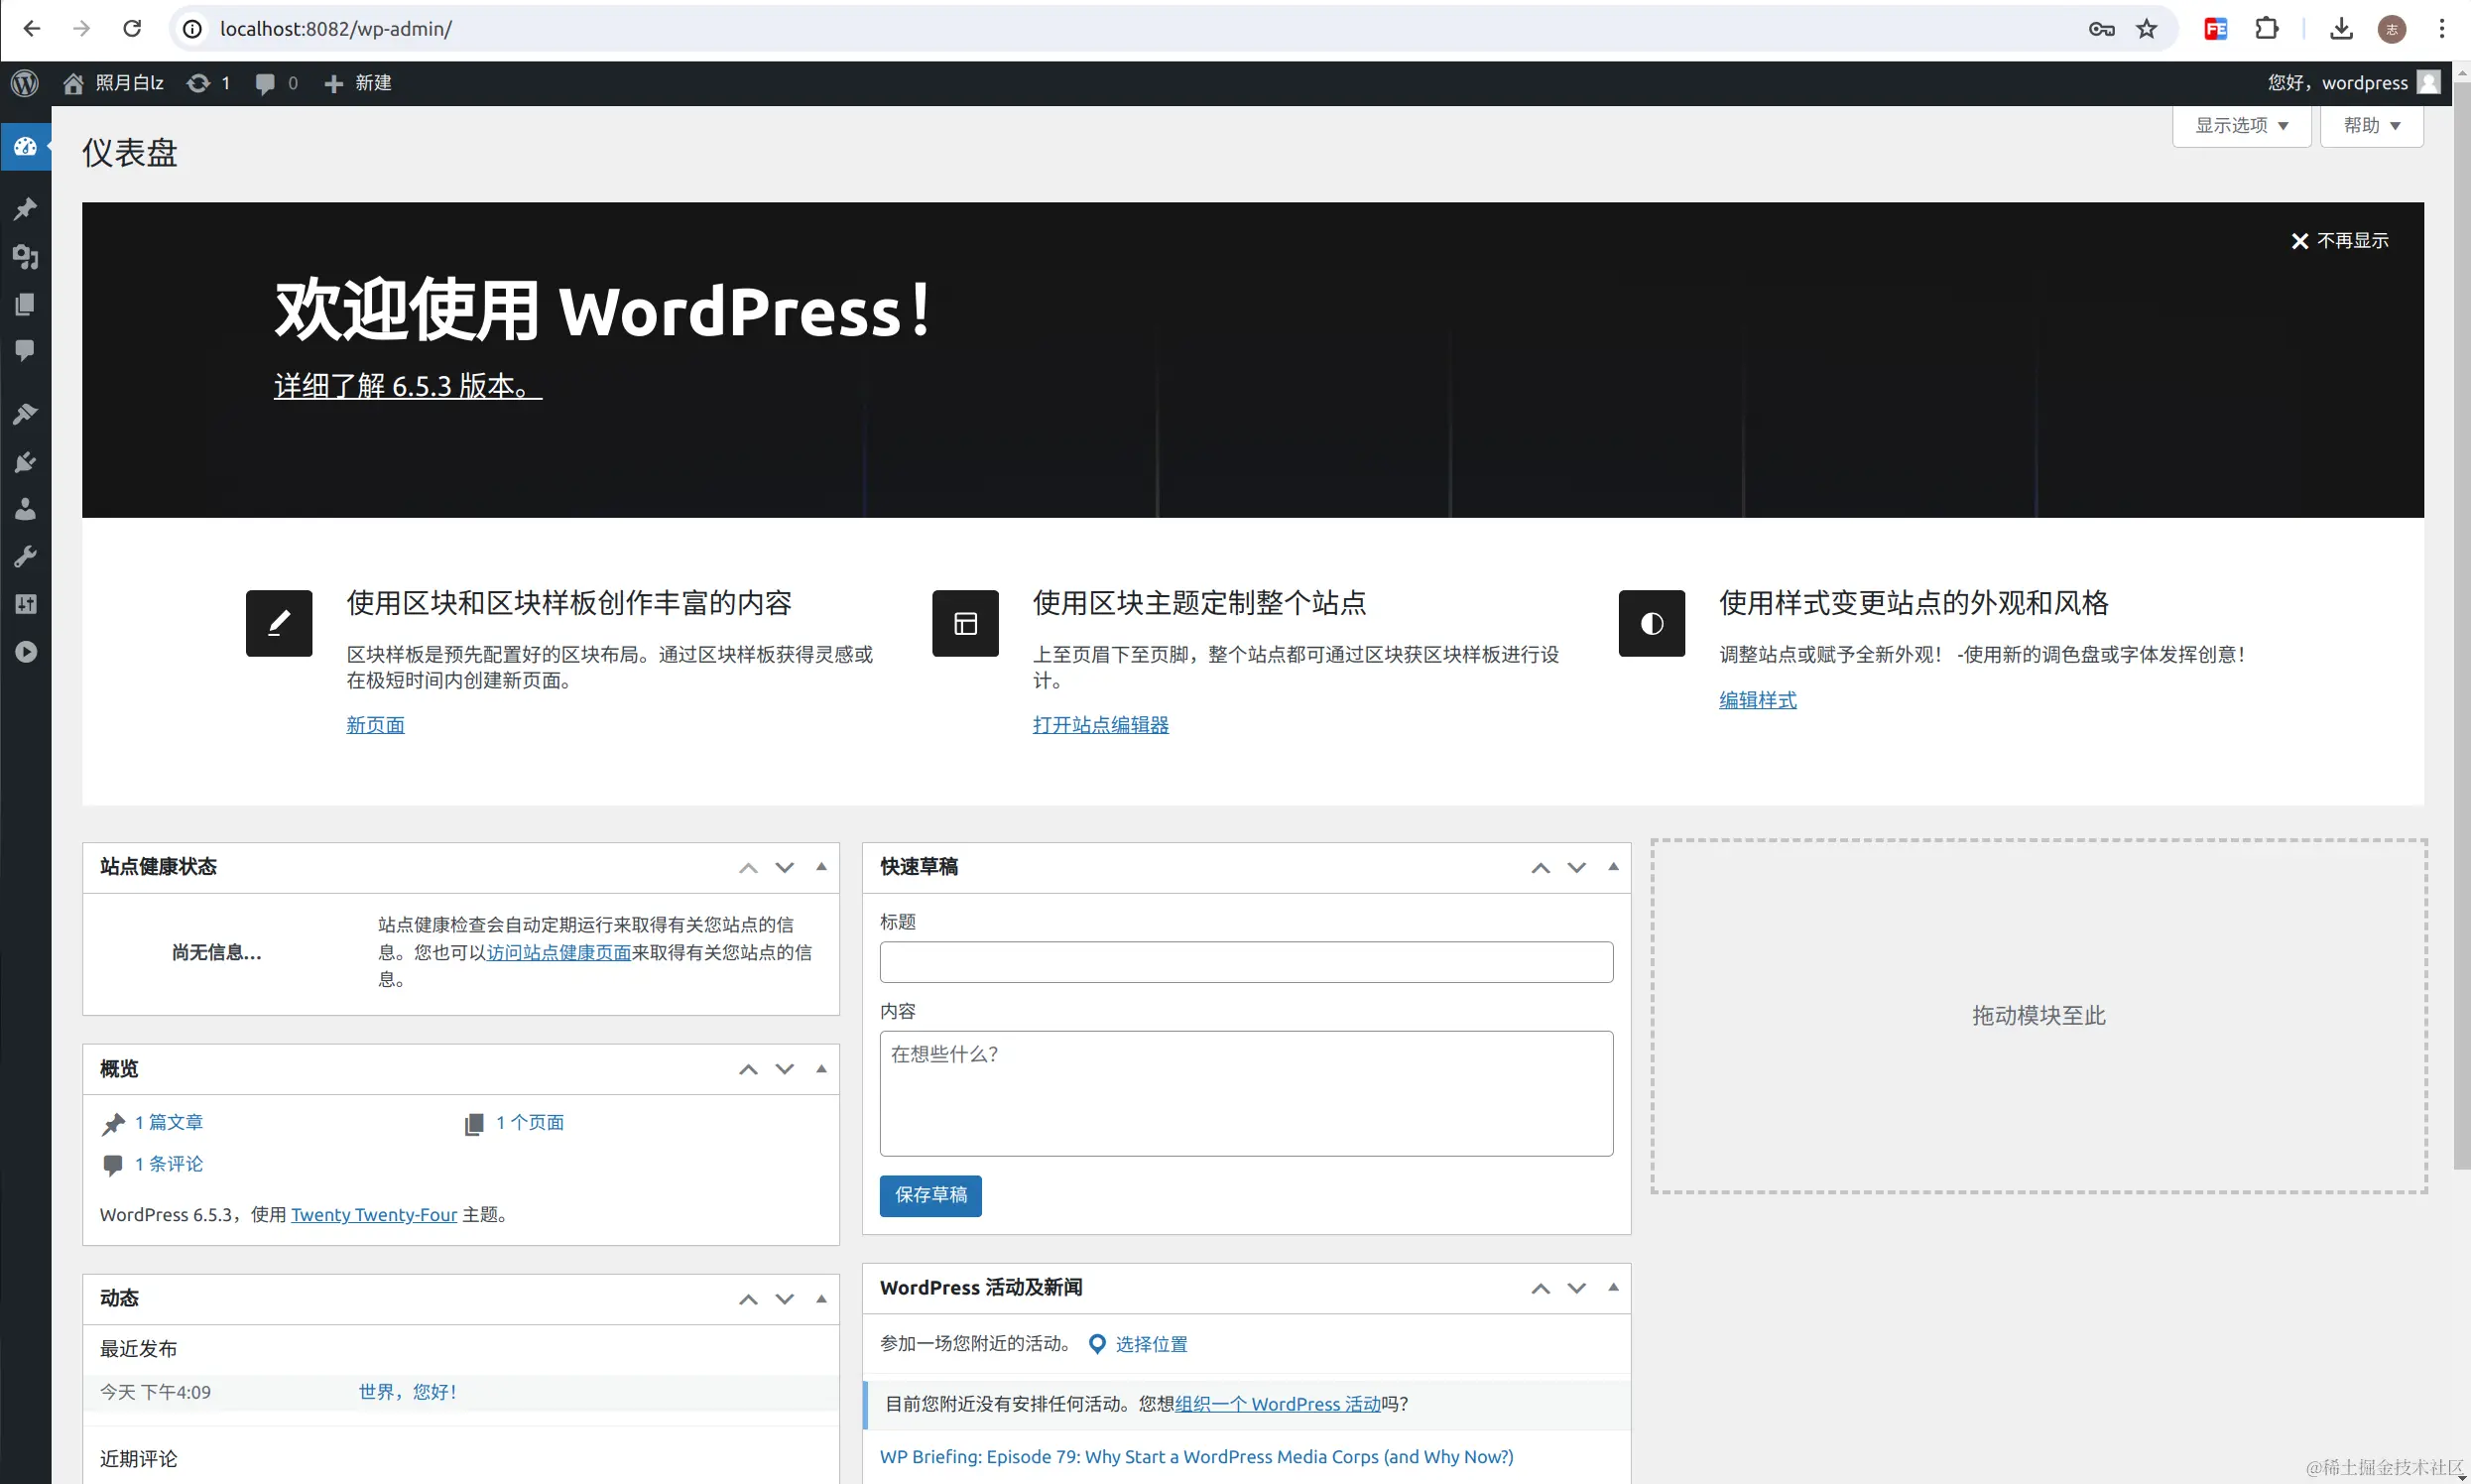Visit site via 照月白lz home icon

coord(73,83)
